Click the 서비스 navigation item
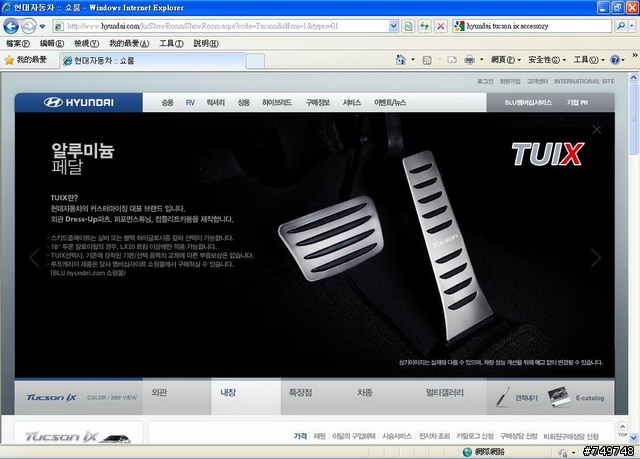Image resolution: width=640 pixels, height=459 pixels. coord(352,103)
